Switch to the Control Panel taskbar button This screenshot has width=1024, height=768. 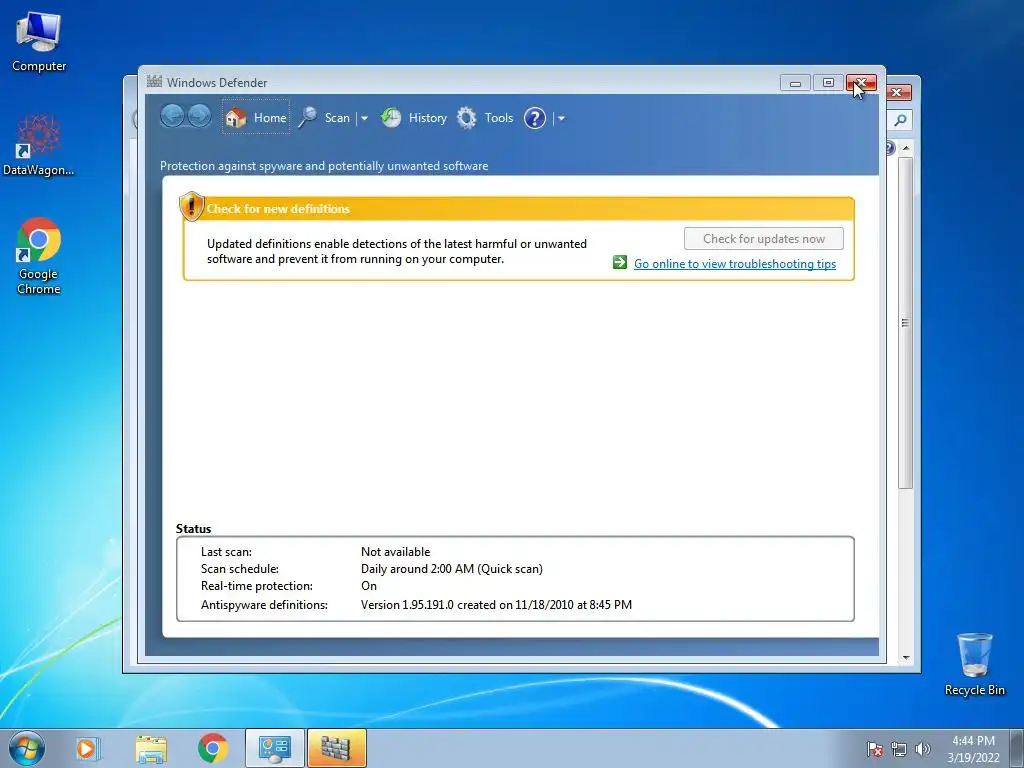tap(274, 748)
